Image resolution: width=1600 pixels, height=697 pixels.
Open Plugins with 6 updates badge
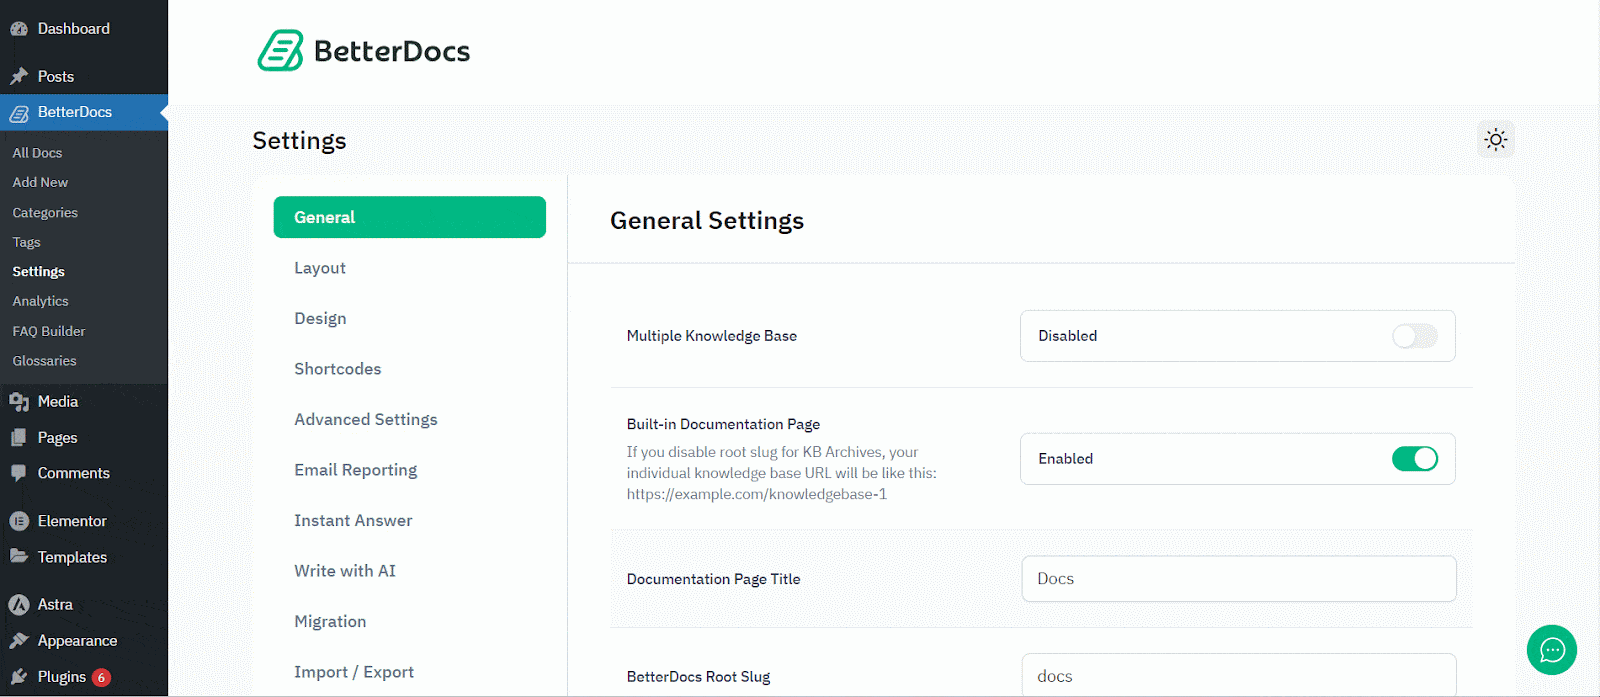[62, 677]
